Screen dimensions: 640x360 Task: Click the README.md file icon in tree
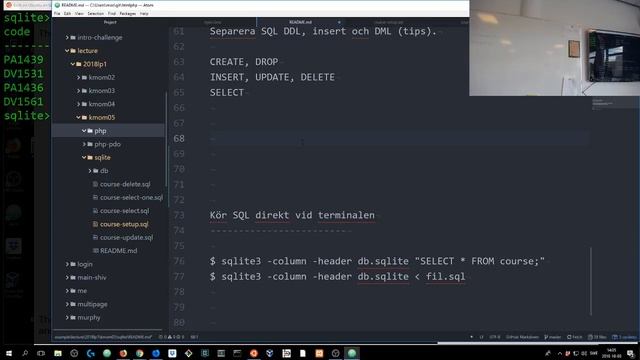pos(95,251)
